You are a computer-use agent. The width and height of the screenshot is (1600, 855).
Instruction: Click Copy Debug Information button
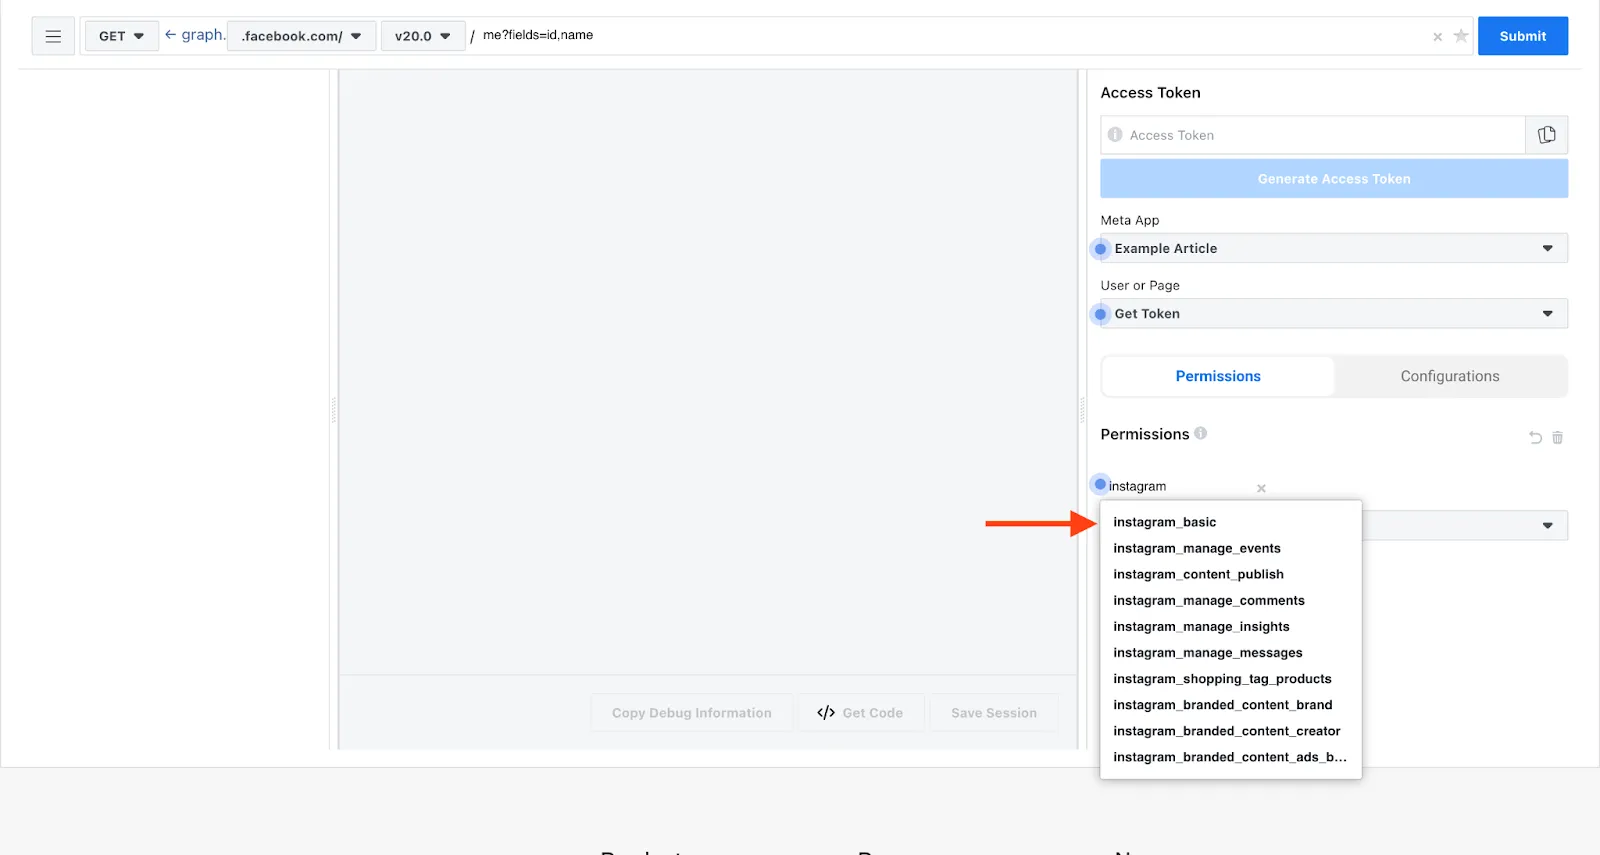(691, 713)
